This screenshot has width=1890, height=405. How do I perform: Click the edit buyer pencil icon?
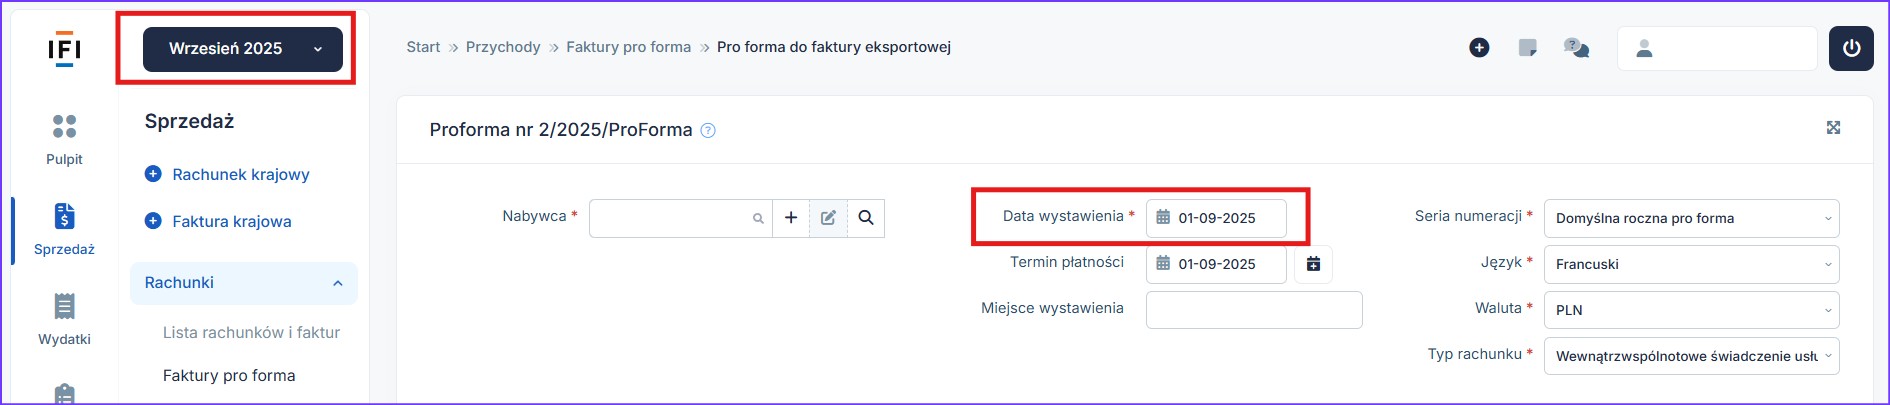click(828, 218)
